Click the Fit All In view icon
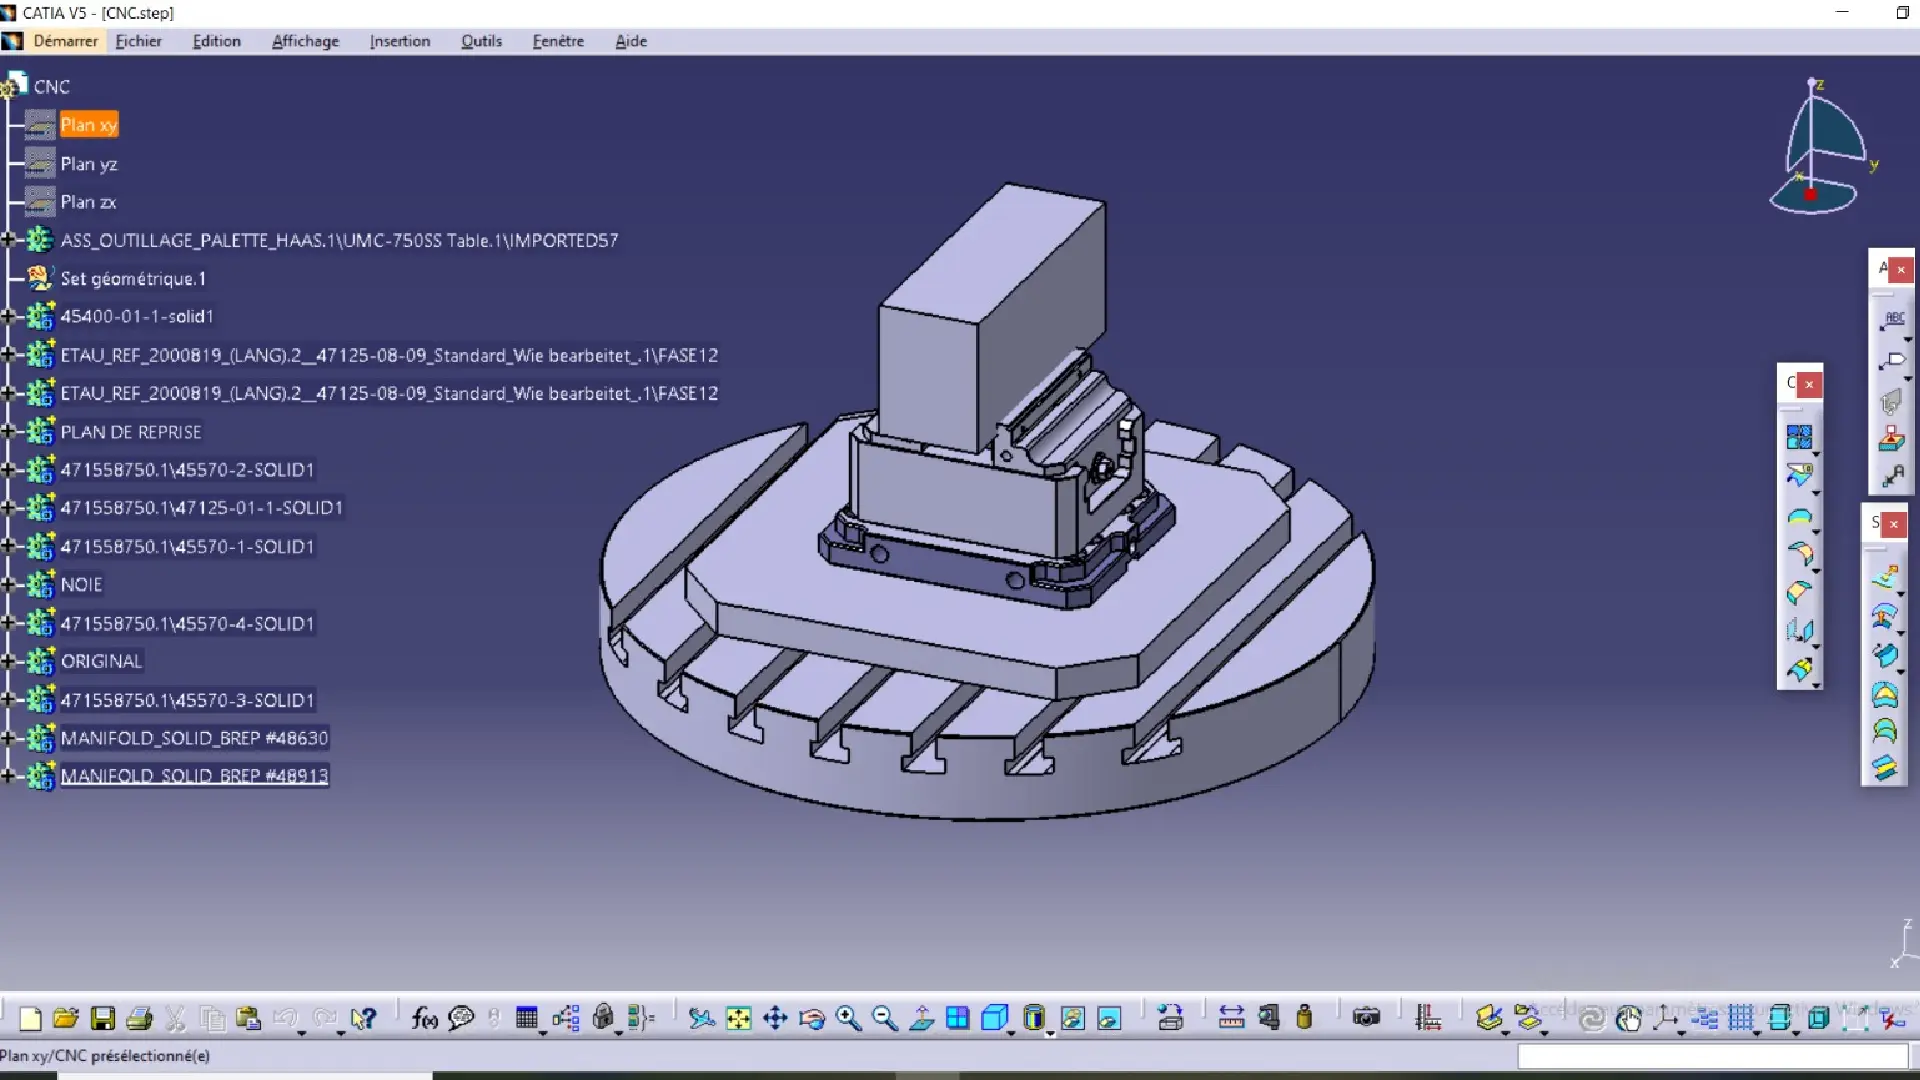This screenshot has height=1080, width=1920. click(x=738, y=1018)
